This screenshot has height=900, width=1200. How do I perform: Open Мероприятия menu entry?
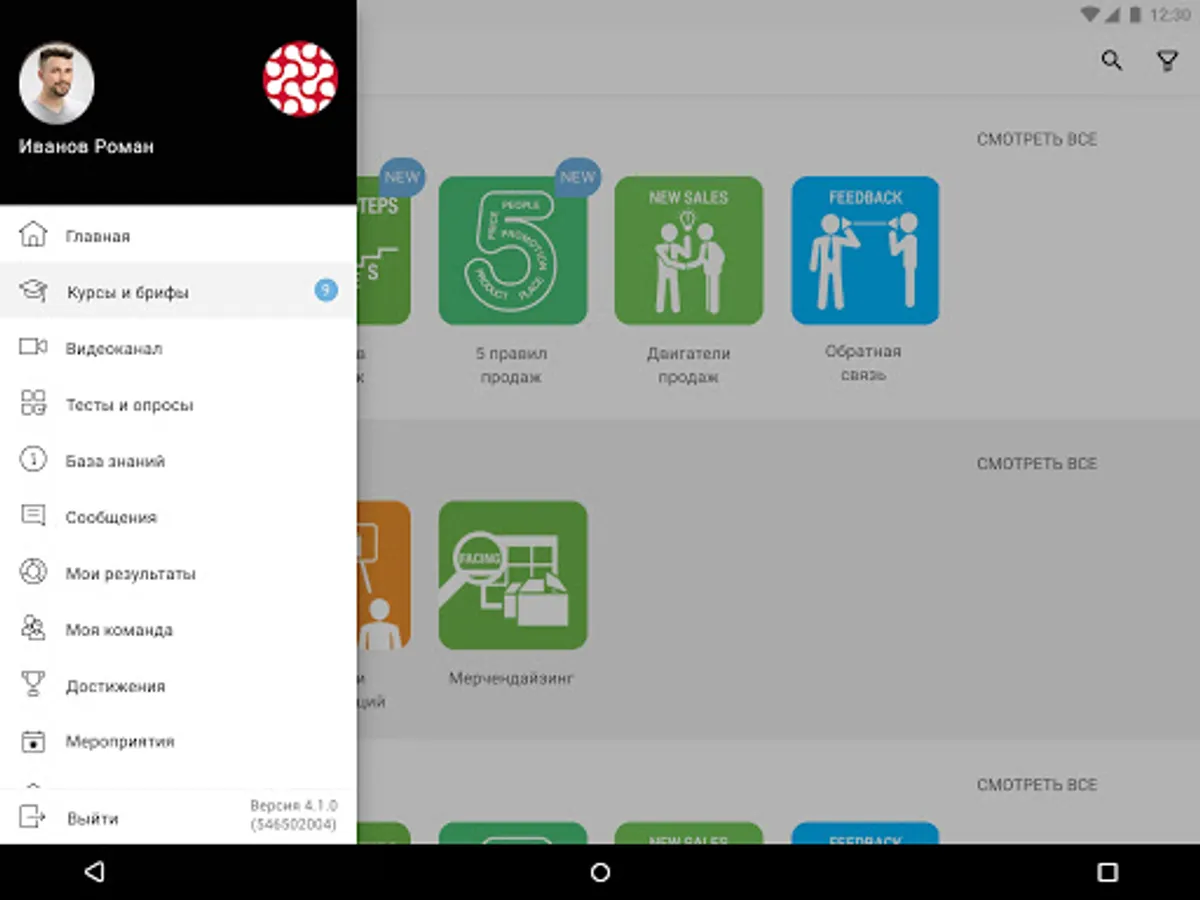(x=178, y=742)
